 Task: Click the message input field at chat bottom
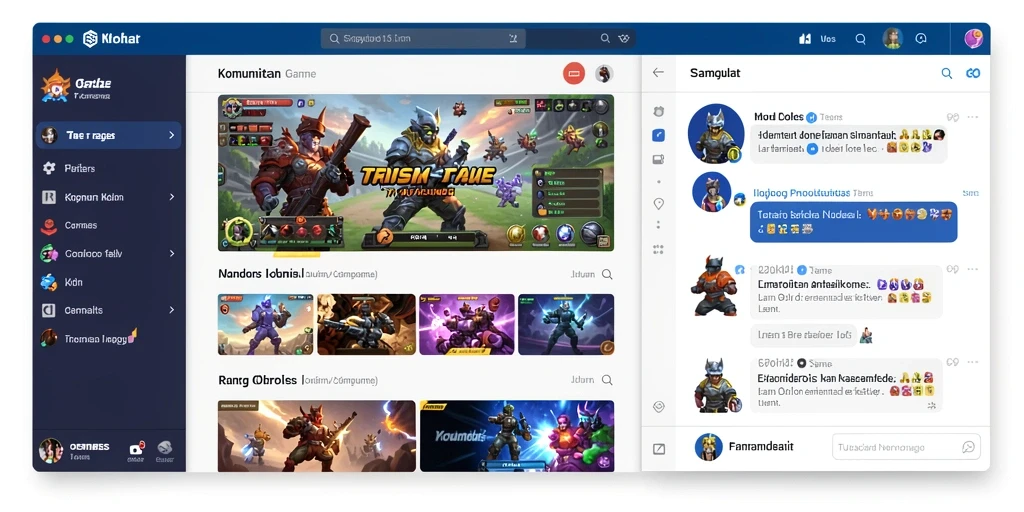[x=906, y=447]
